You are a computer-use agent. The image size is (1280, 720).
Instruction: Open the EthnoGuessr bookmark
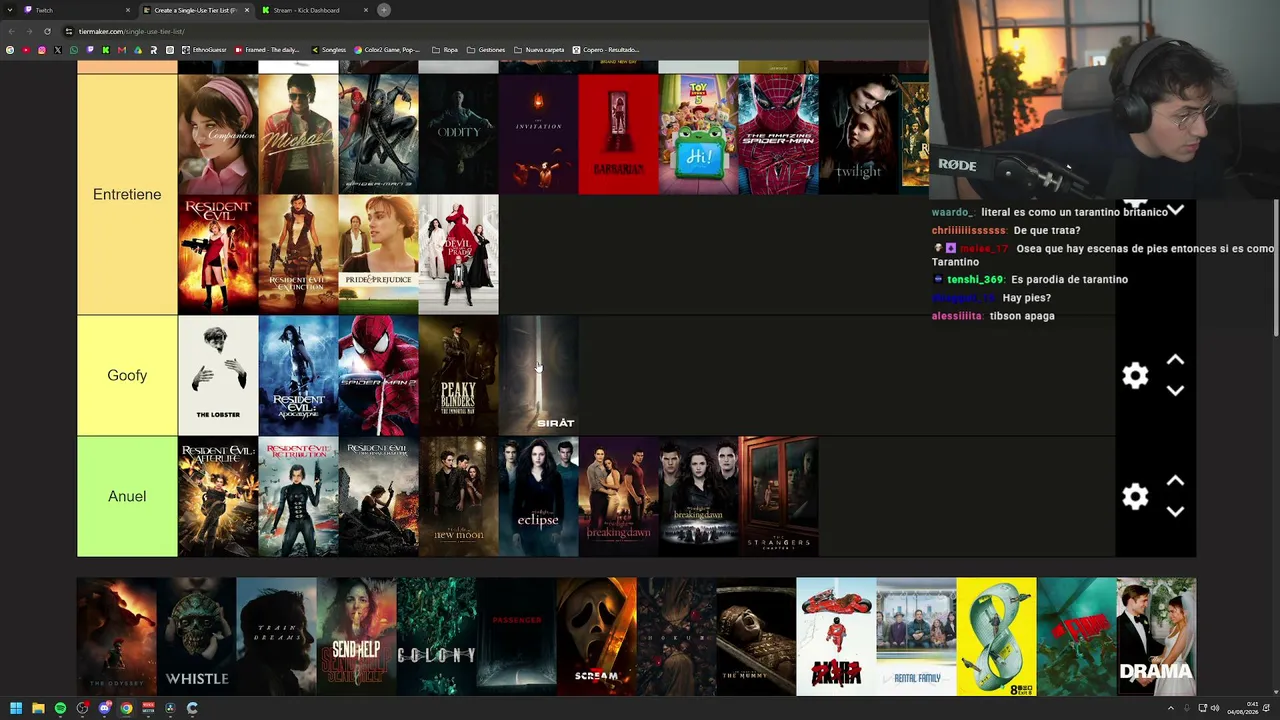204,50
